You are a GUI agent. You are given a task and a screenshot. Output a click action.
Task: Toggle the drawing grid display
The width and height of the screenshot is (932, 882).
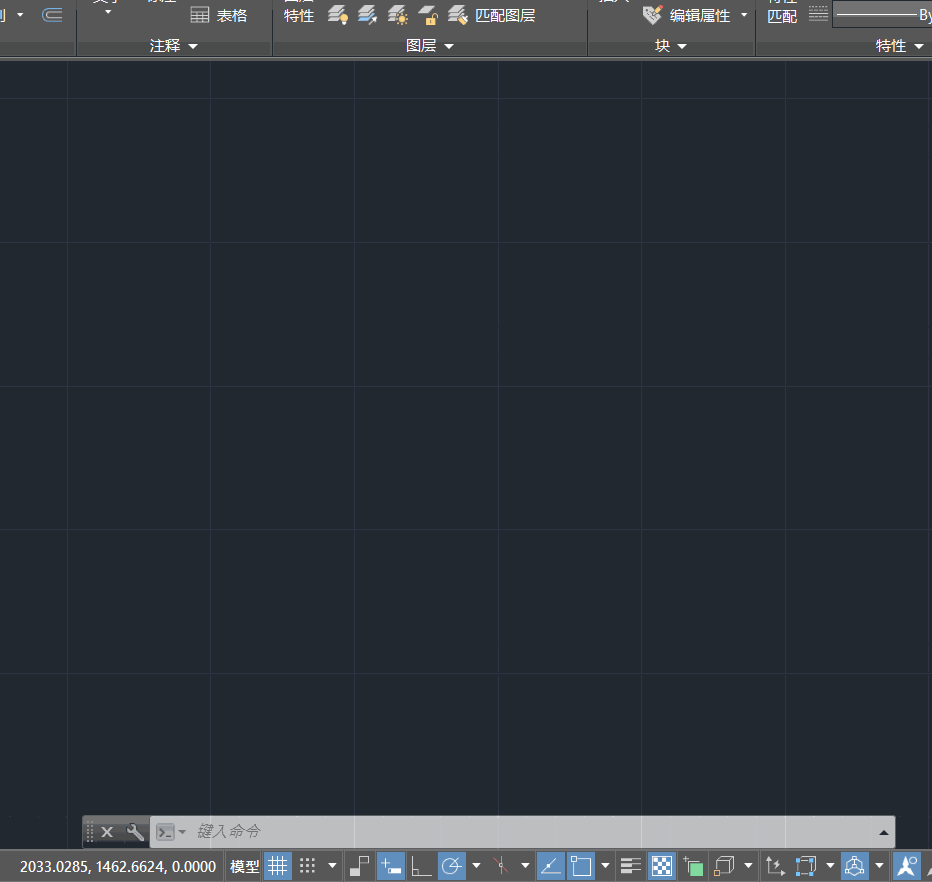[278, 866]
